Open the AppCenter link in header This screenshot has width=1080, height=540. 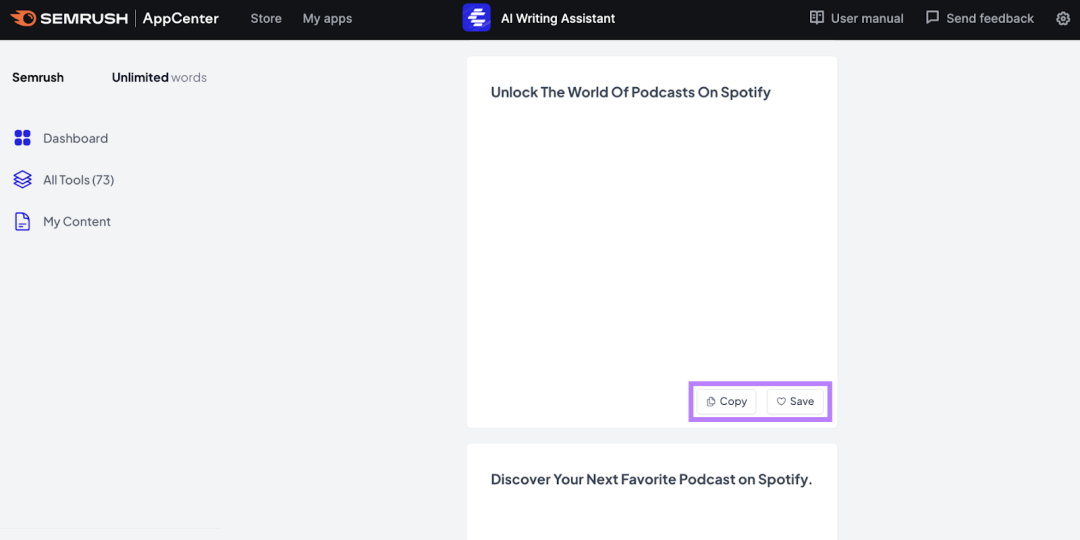point(180,19)
